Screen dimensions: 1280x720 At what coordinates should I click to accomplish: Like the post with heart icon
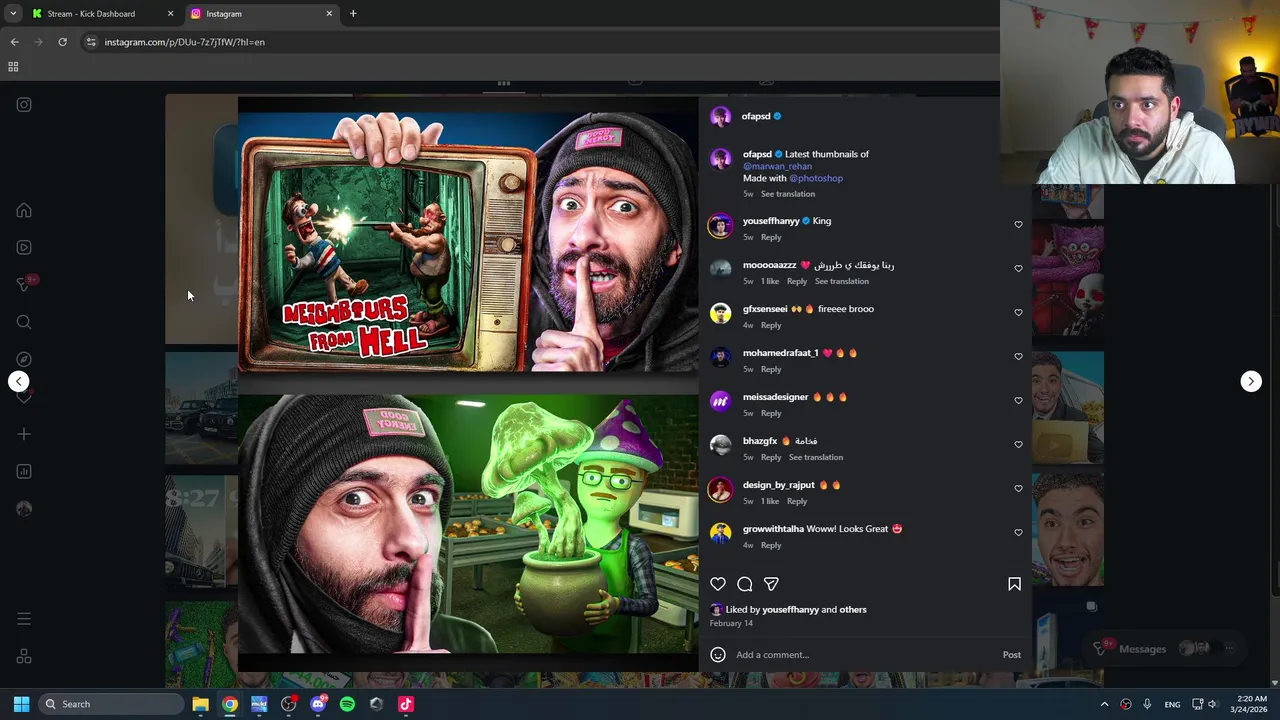pos(718,584)
